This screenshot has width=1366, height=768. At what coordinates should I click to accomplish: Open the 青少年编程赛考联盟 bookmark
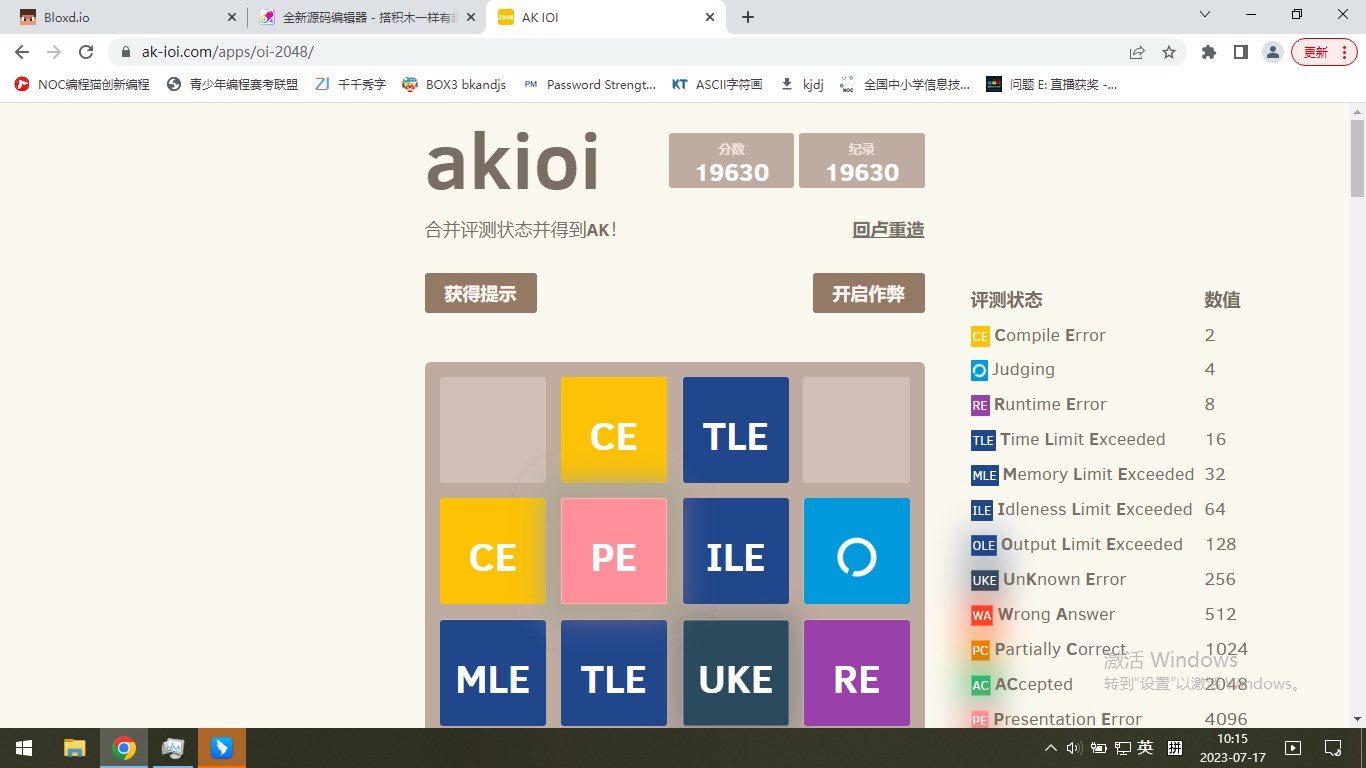click(x=233, y=85)
